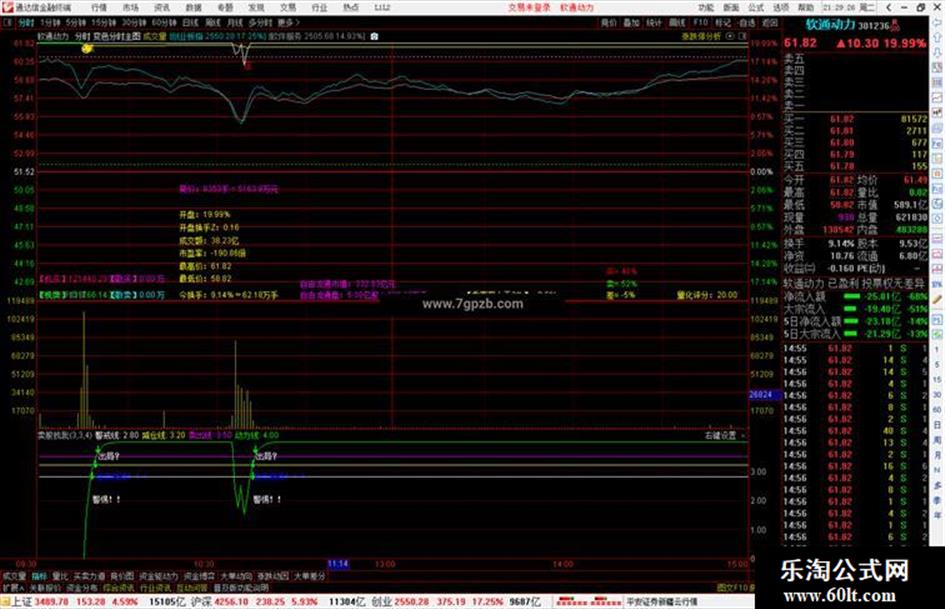
Task: Open the 功能 menu
Action: [x=706, y=8]
